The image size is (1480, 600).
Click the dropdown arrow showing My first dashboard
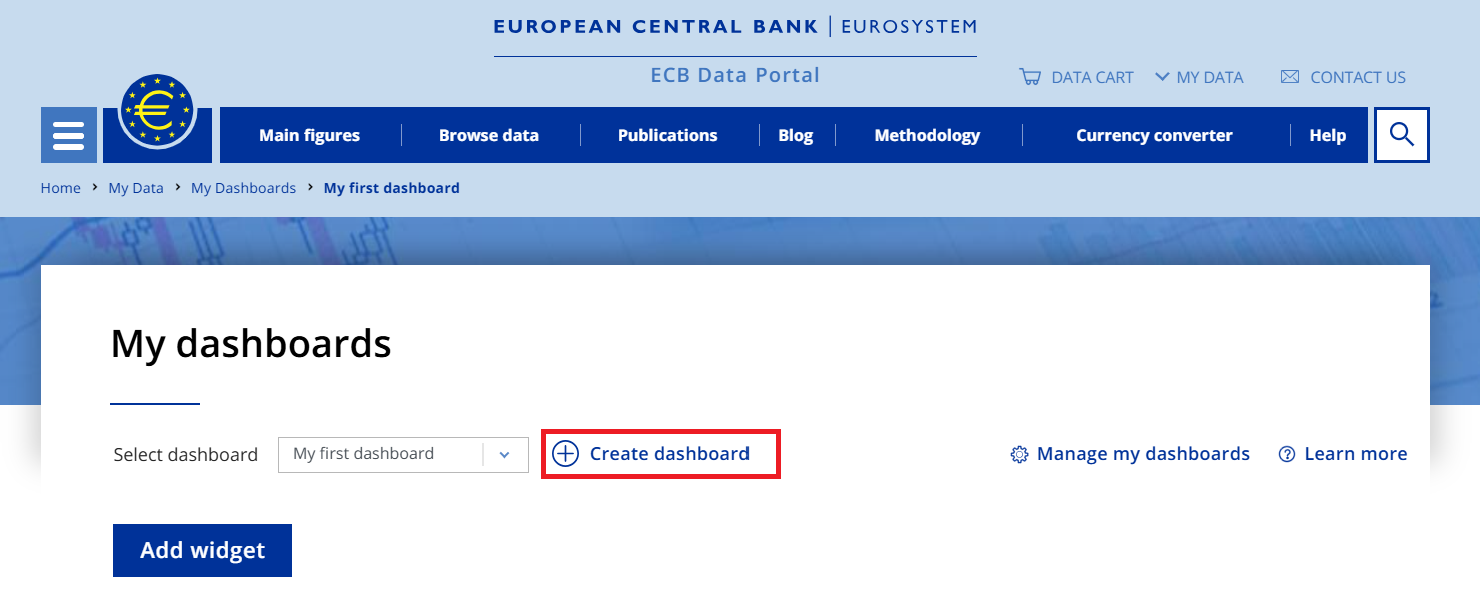[504, 454]
